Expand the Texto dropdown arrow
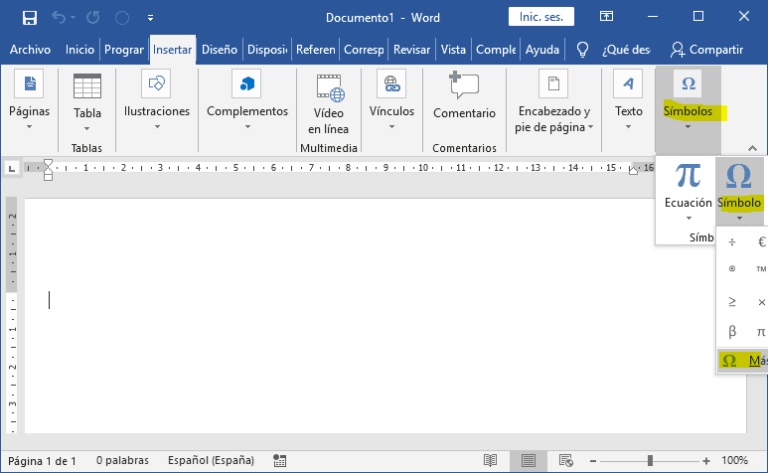Viewport: 768px width, 473px height. click(x=628, y=127)
